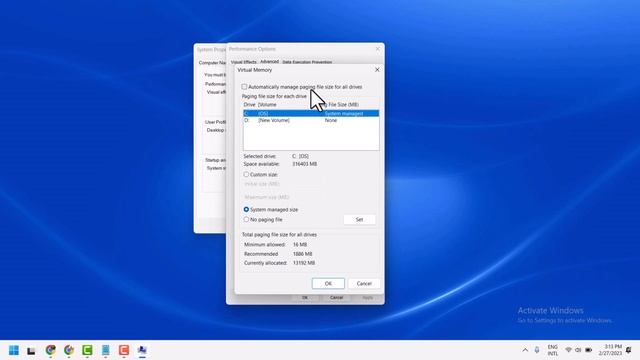The width and height of the screenshot is (640, 360).
Task: Click the Minimum allowed 16 MB value
Action: click(x=300, y=244)
